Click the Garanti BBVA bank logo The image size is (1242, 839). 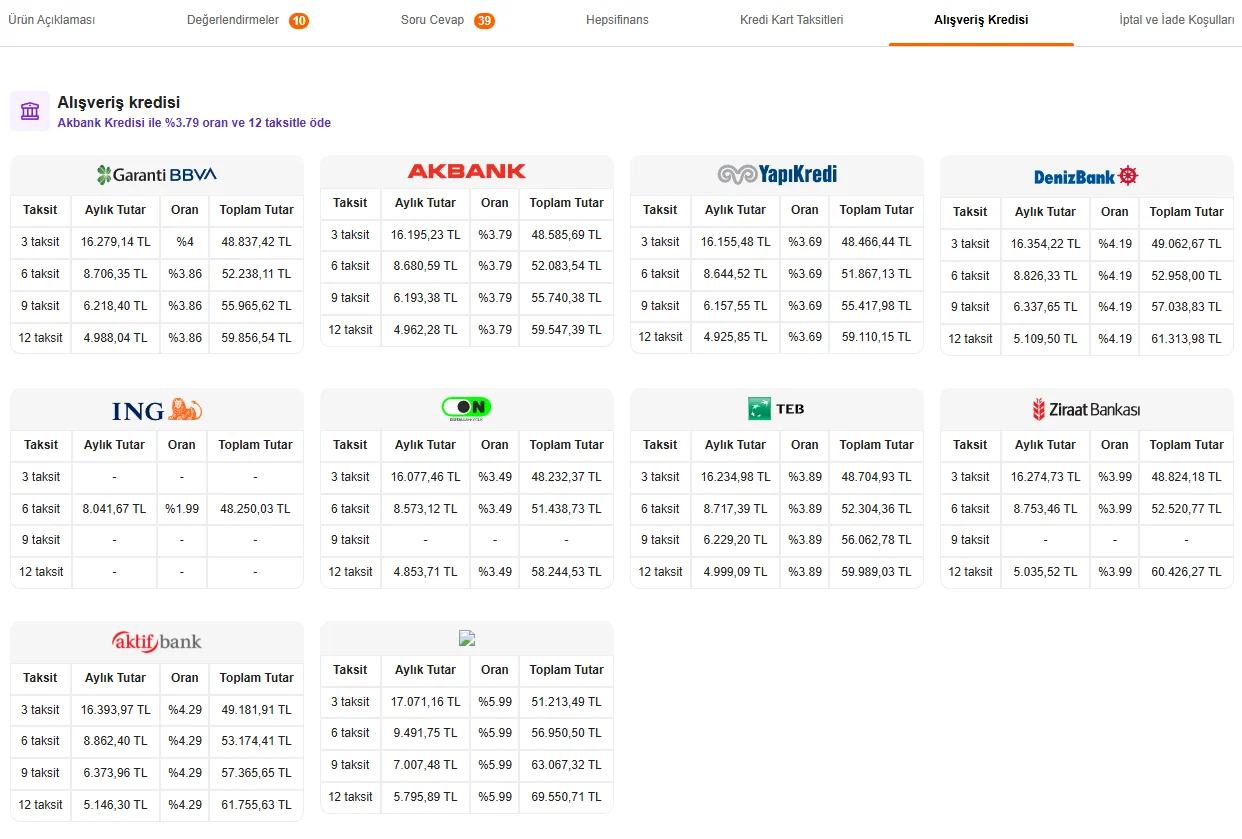pos(157,175)
